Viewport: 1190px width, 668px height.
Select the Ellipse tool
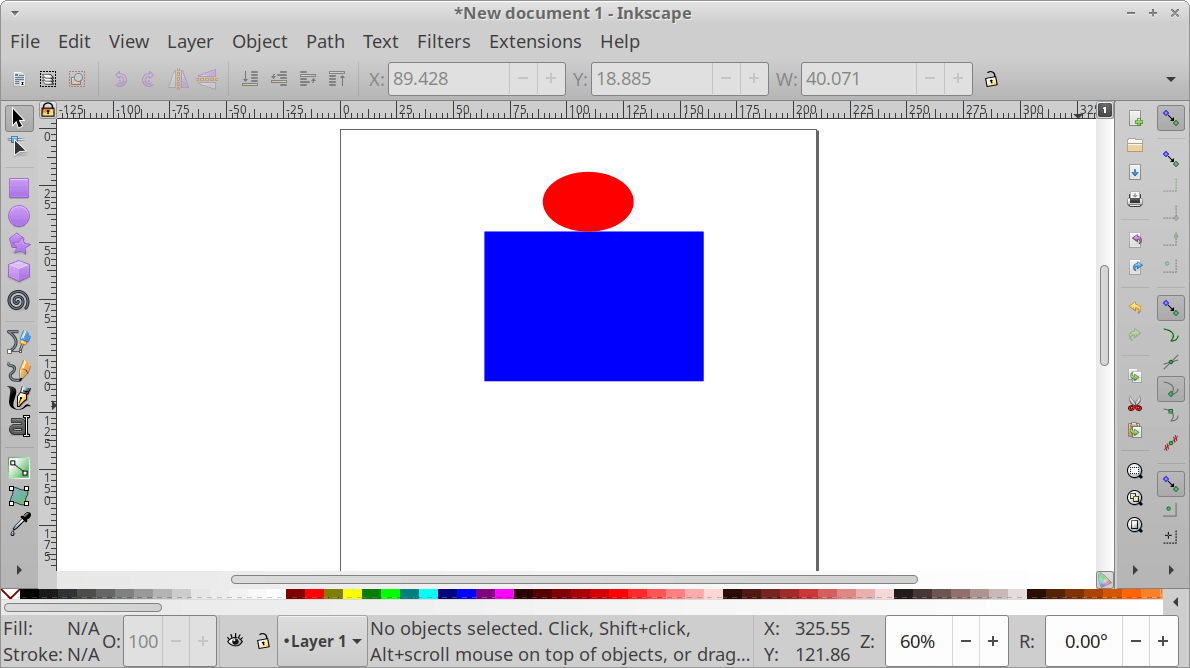(x=19, y=215)
